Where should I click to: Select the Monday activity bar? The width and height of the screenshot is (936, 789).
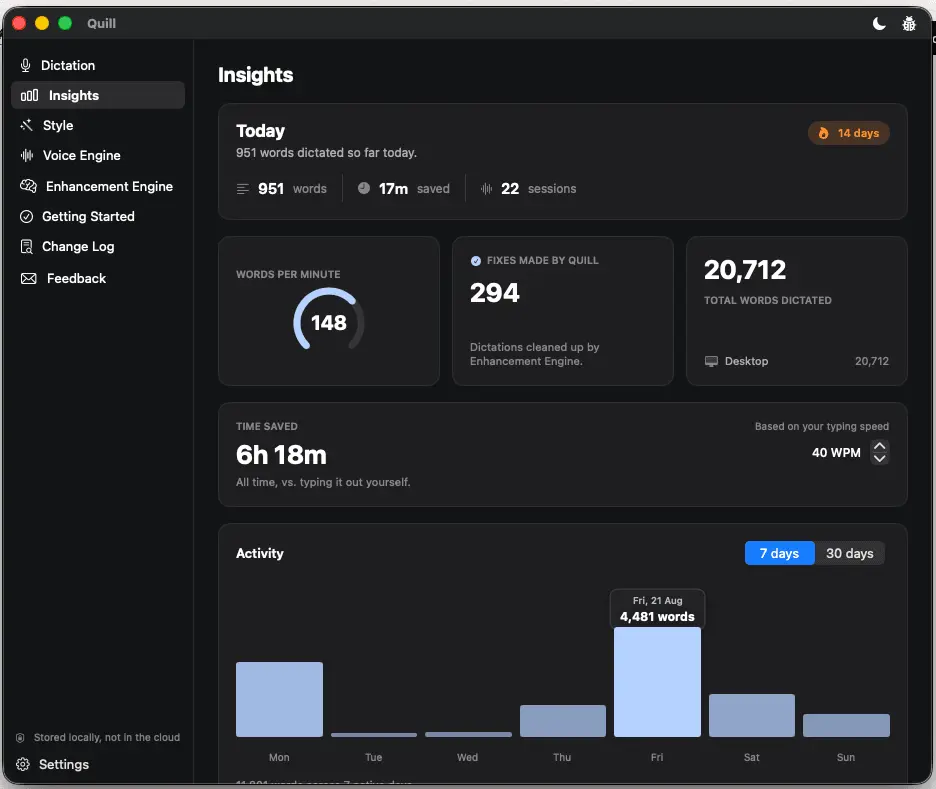(279, 699)
